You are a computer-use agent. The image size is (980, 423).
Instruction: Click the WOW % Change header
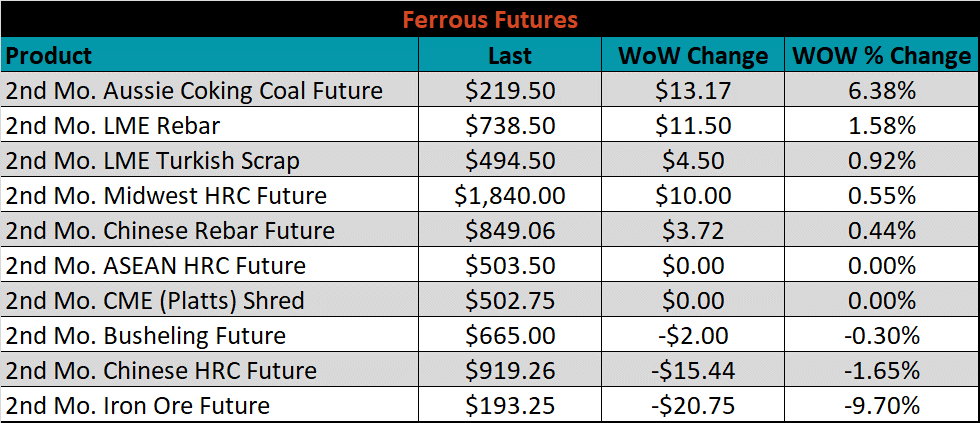[882, 55]
